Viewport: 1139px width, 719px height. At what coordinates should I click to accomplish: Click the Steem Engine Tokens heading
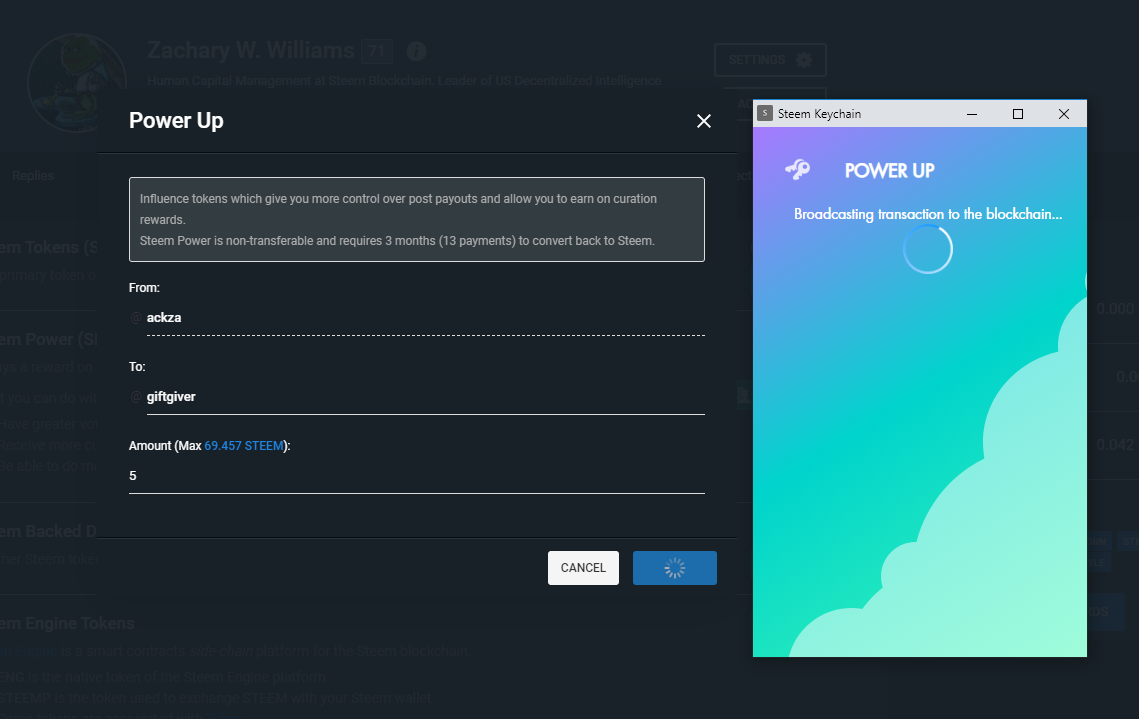[67, 624]
